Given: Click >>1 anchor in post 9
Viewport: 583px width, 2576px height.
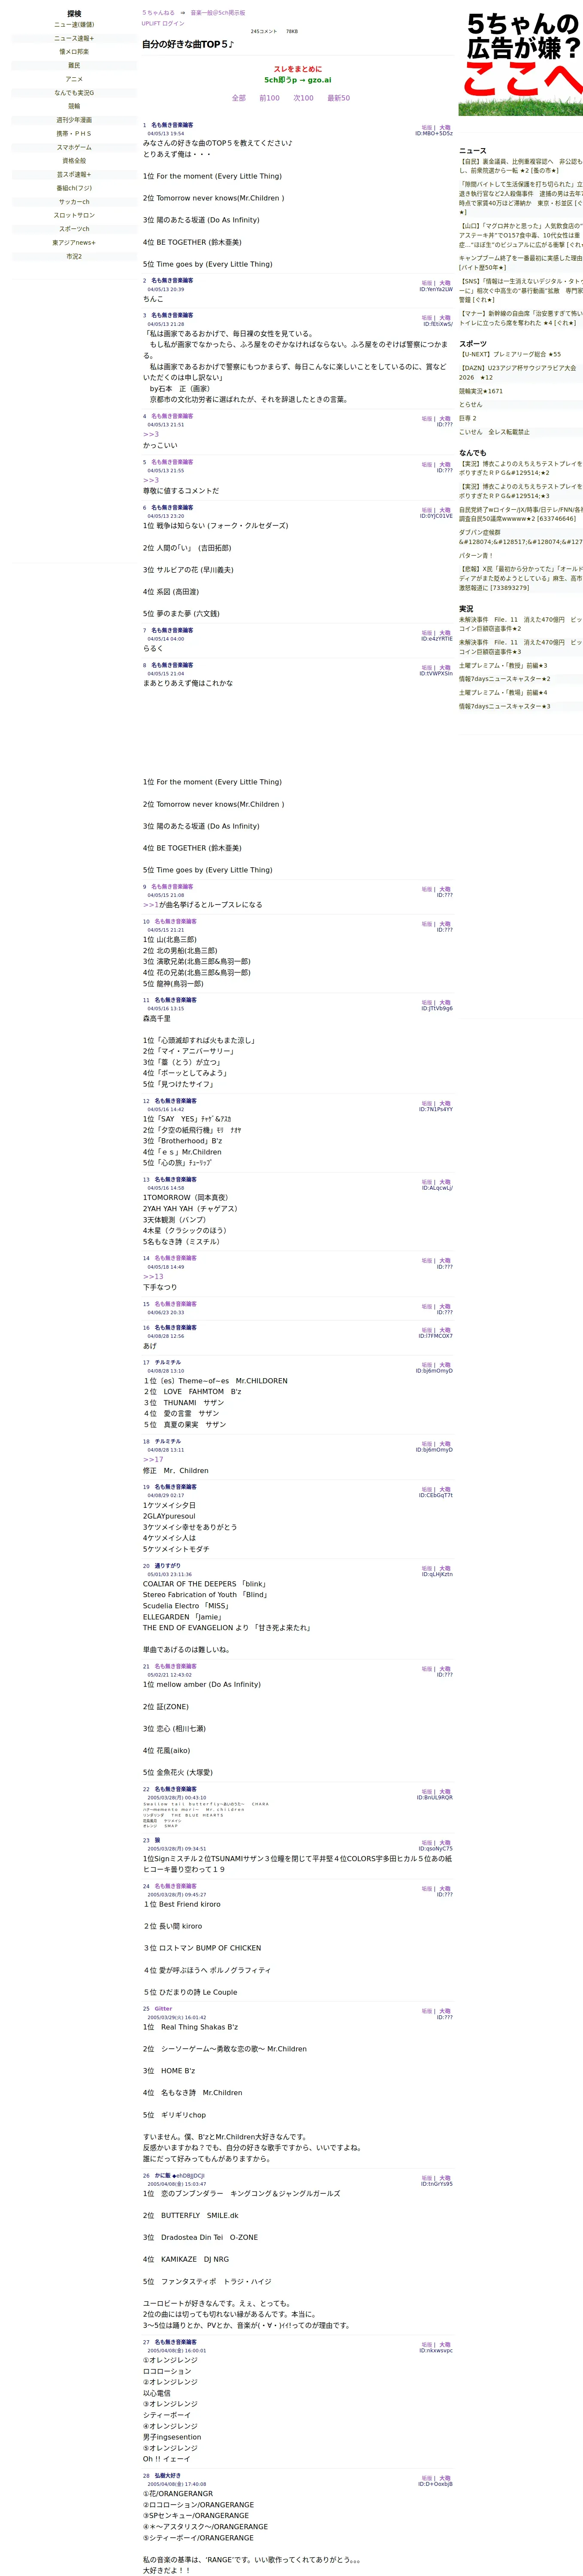Looking at the screenshot, I should point(151,905).
